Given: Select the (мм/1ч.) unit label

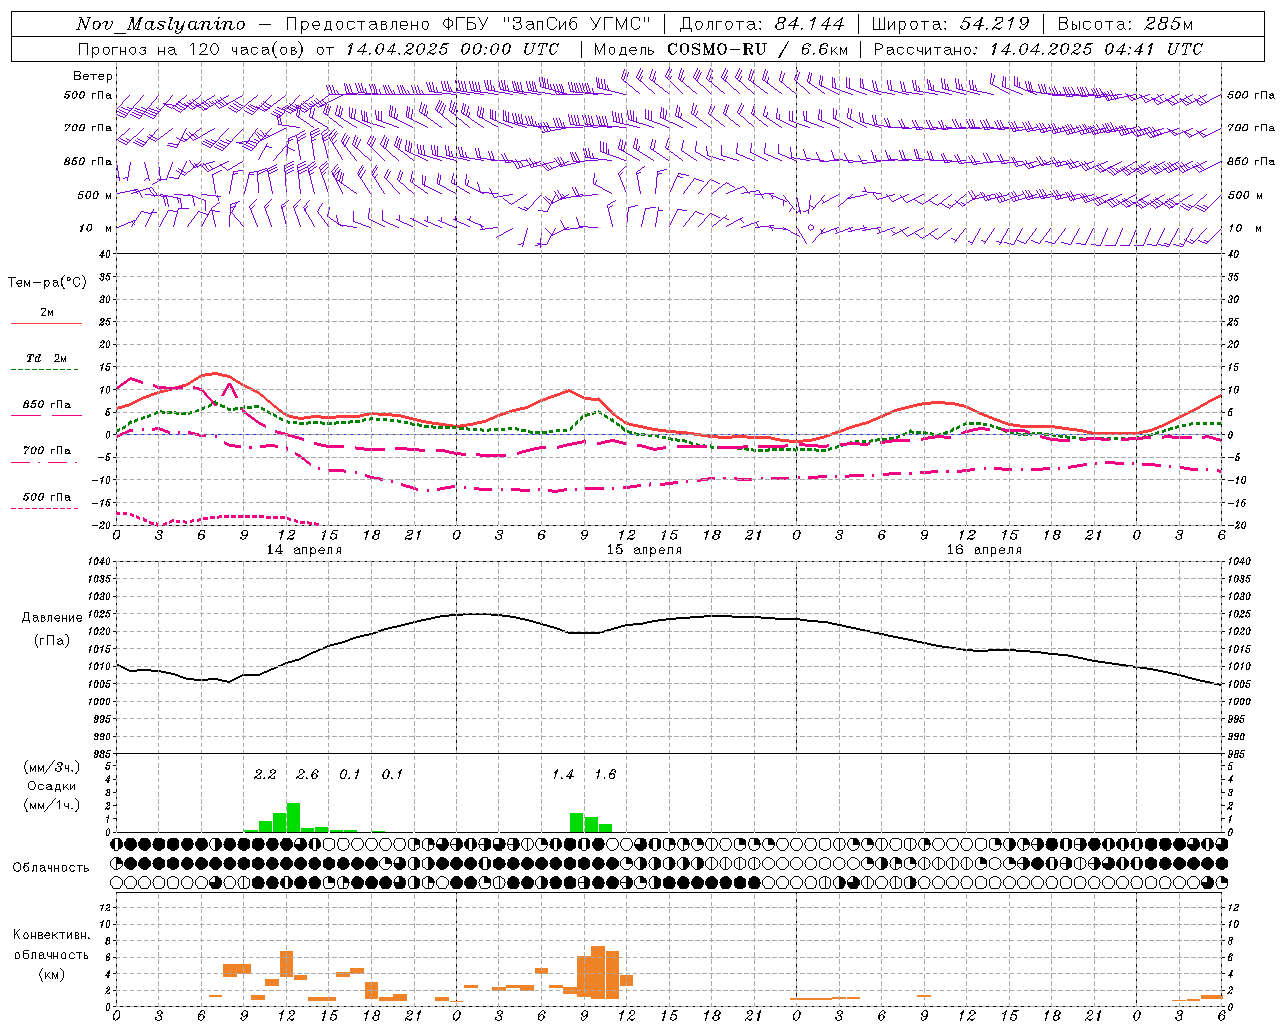Looking at the screenshot, I should [52, 805].
